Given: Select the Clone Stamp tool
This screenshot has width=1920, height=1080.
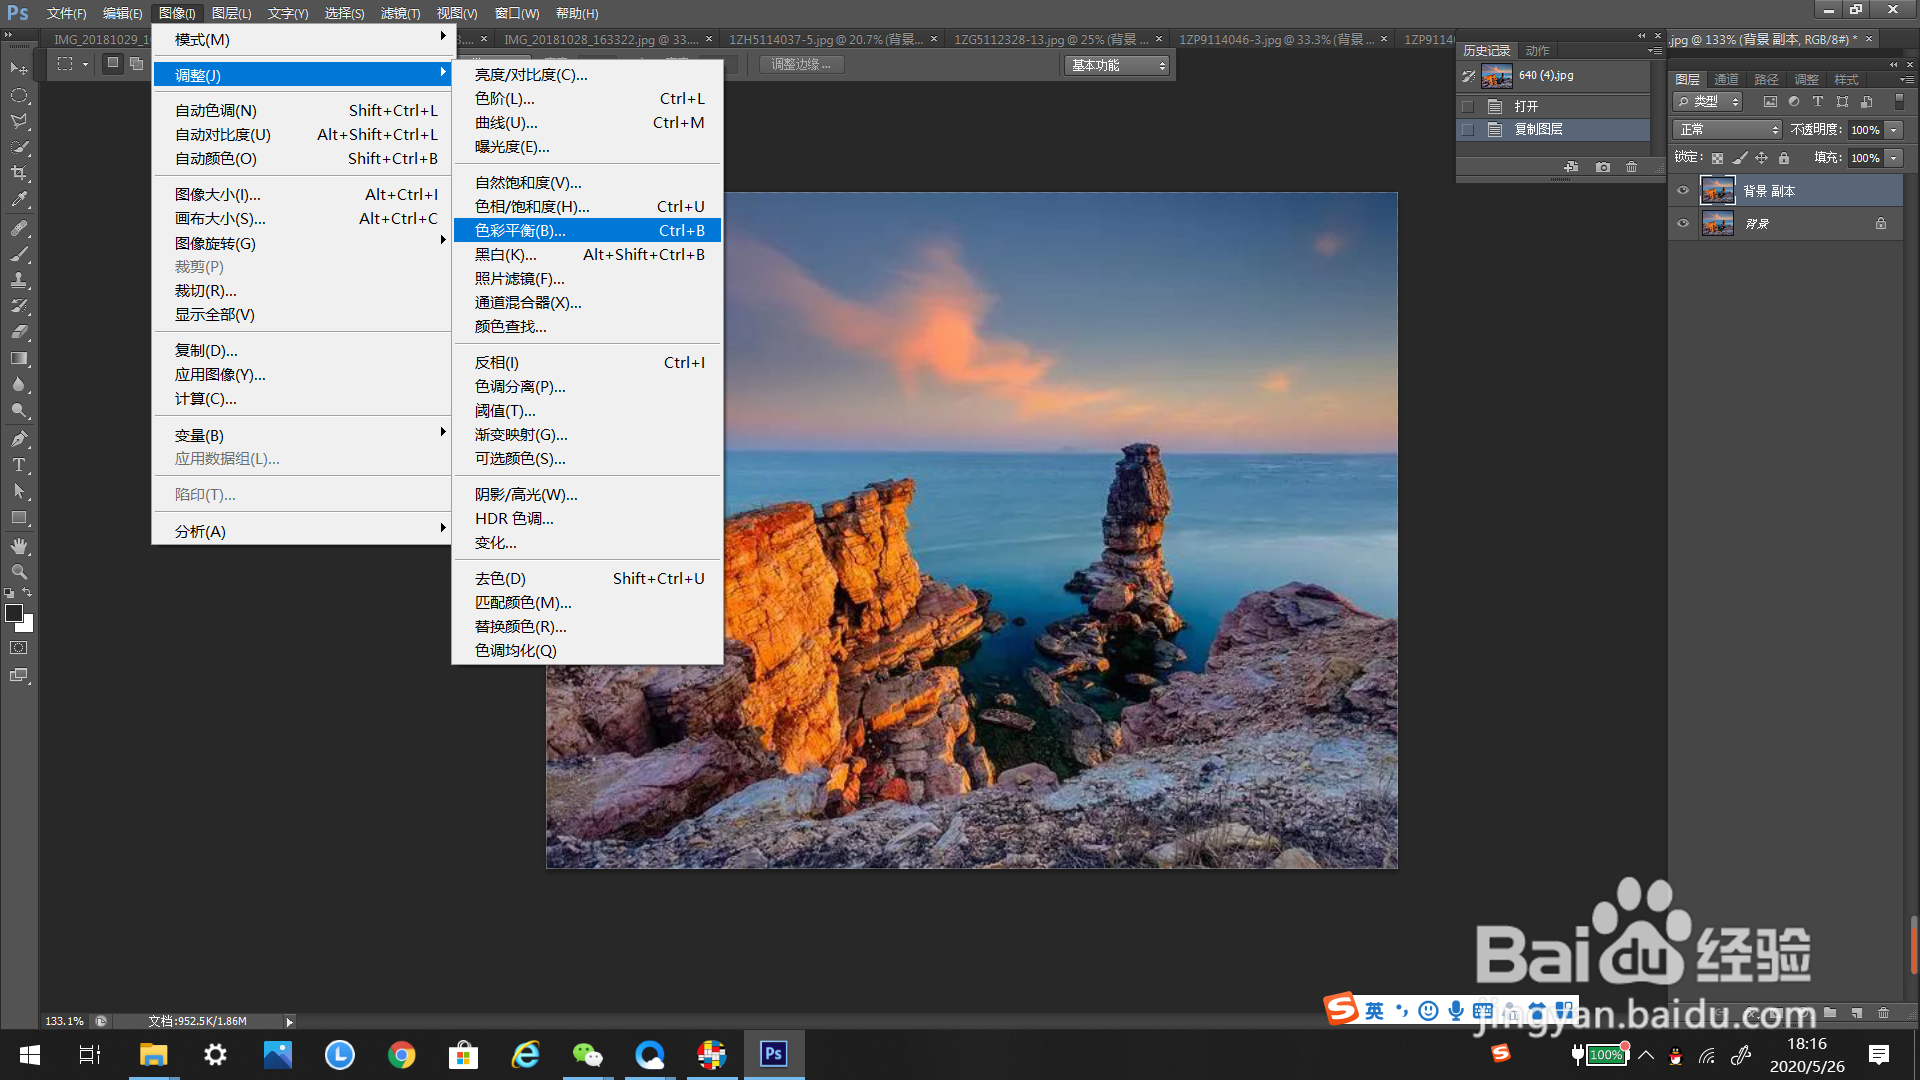Looking at the screenshot, I should [19, 280].
